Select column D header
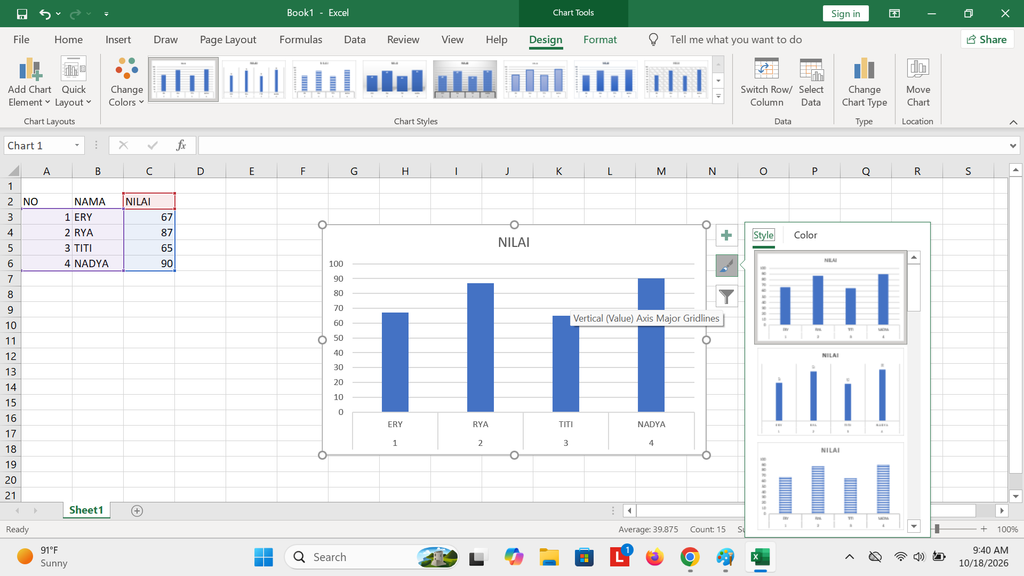 pyautogui.click(x=200, y=171)
